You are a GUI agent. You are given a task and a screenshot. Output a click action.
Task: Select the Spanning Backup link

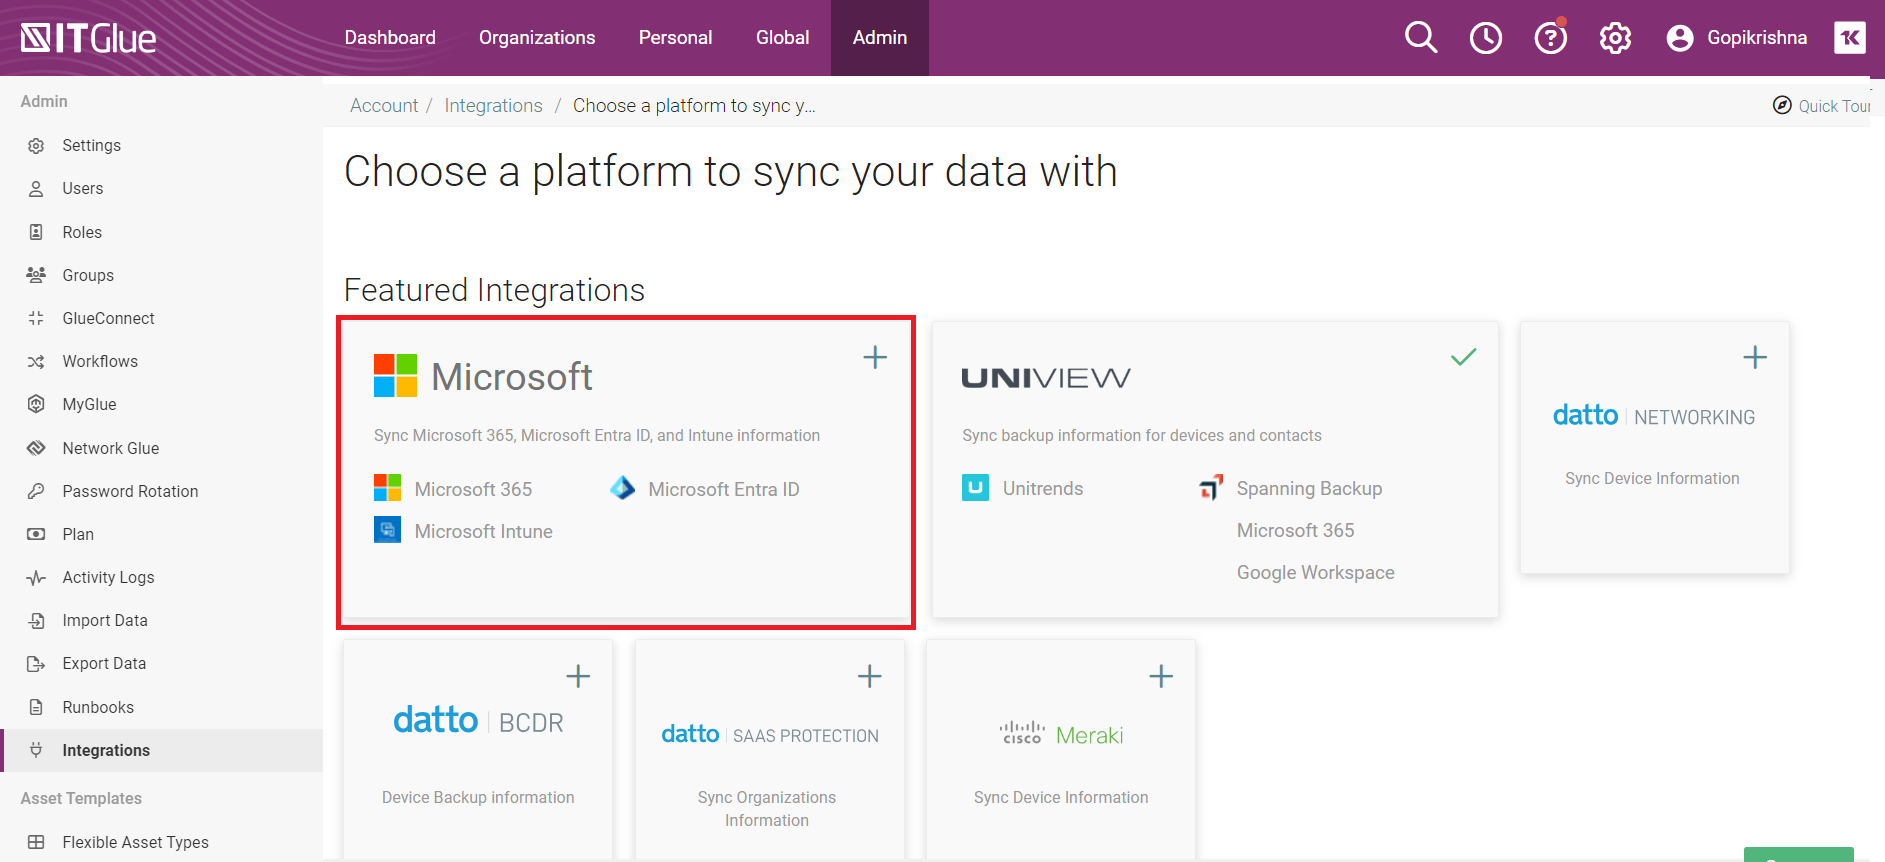point(1309,488)
